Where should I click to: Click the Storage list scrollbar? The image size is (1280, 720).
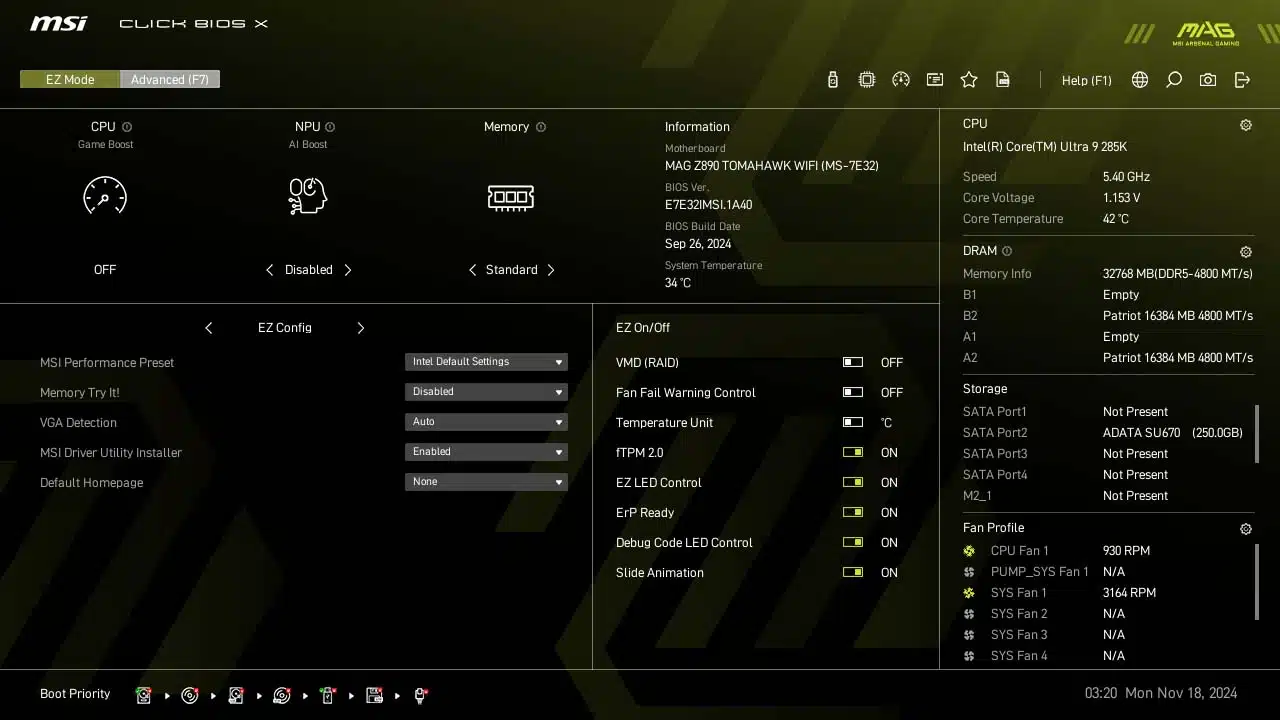pos(1256,433)
